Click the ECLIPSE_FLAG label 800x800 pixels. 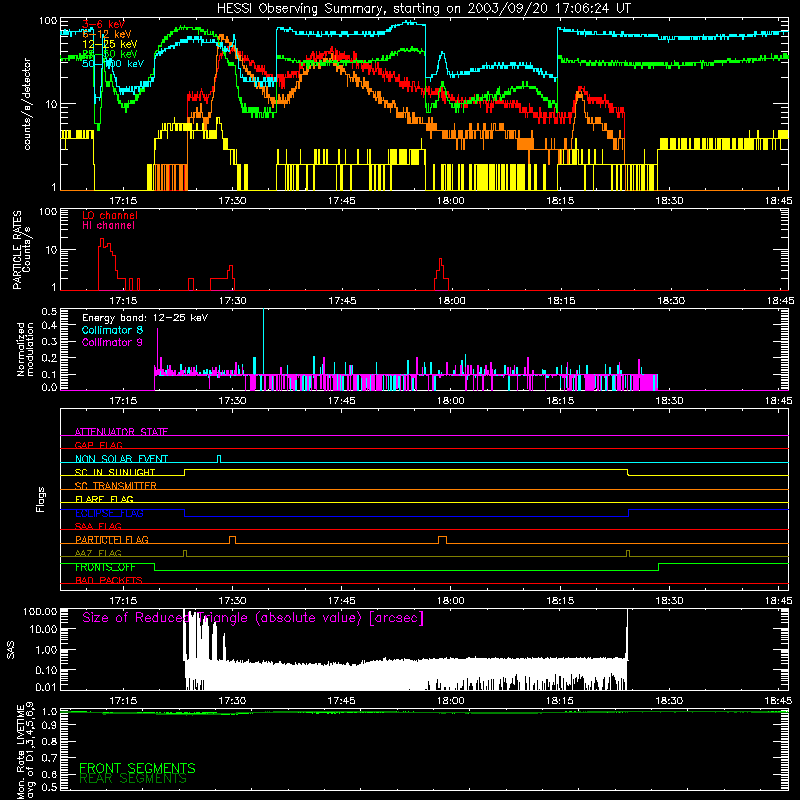click(x=109, y=513)
